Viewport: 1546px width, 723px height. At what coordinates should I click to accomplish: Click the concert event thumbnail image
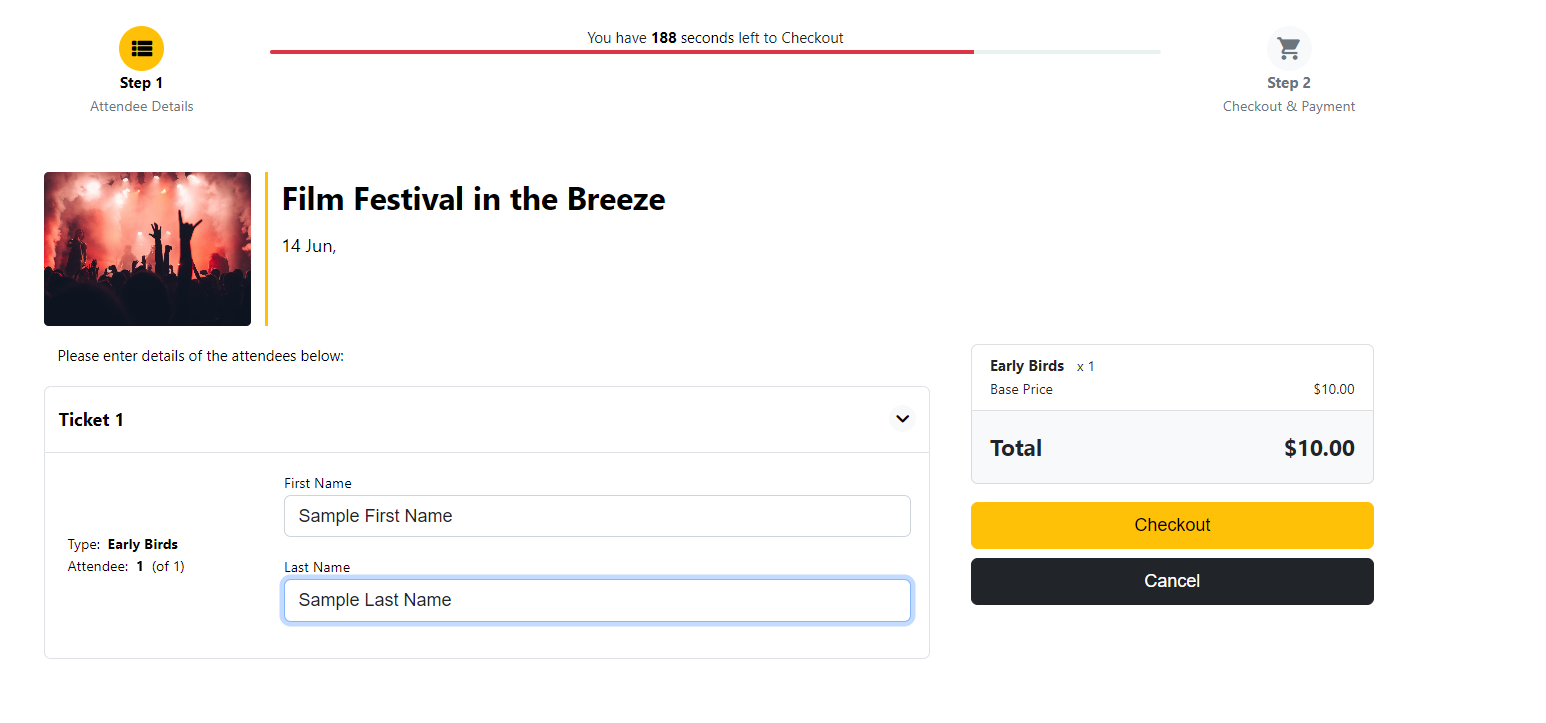[x=147, y=249]
